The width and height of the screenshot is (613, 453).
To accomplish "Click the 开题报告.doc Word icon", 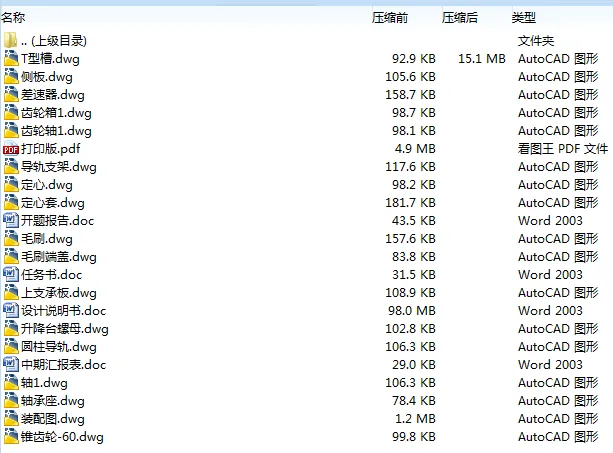I will click(11, 221).
